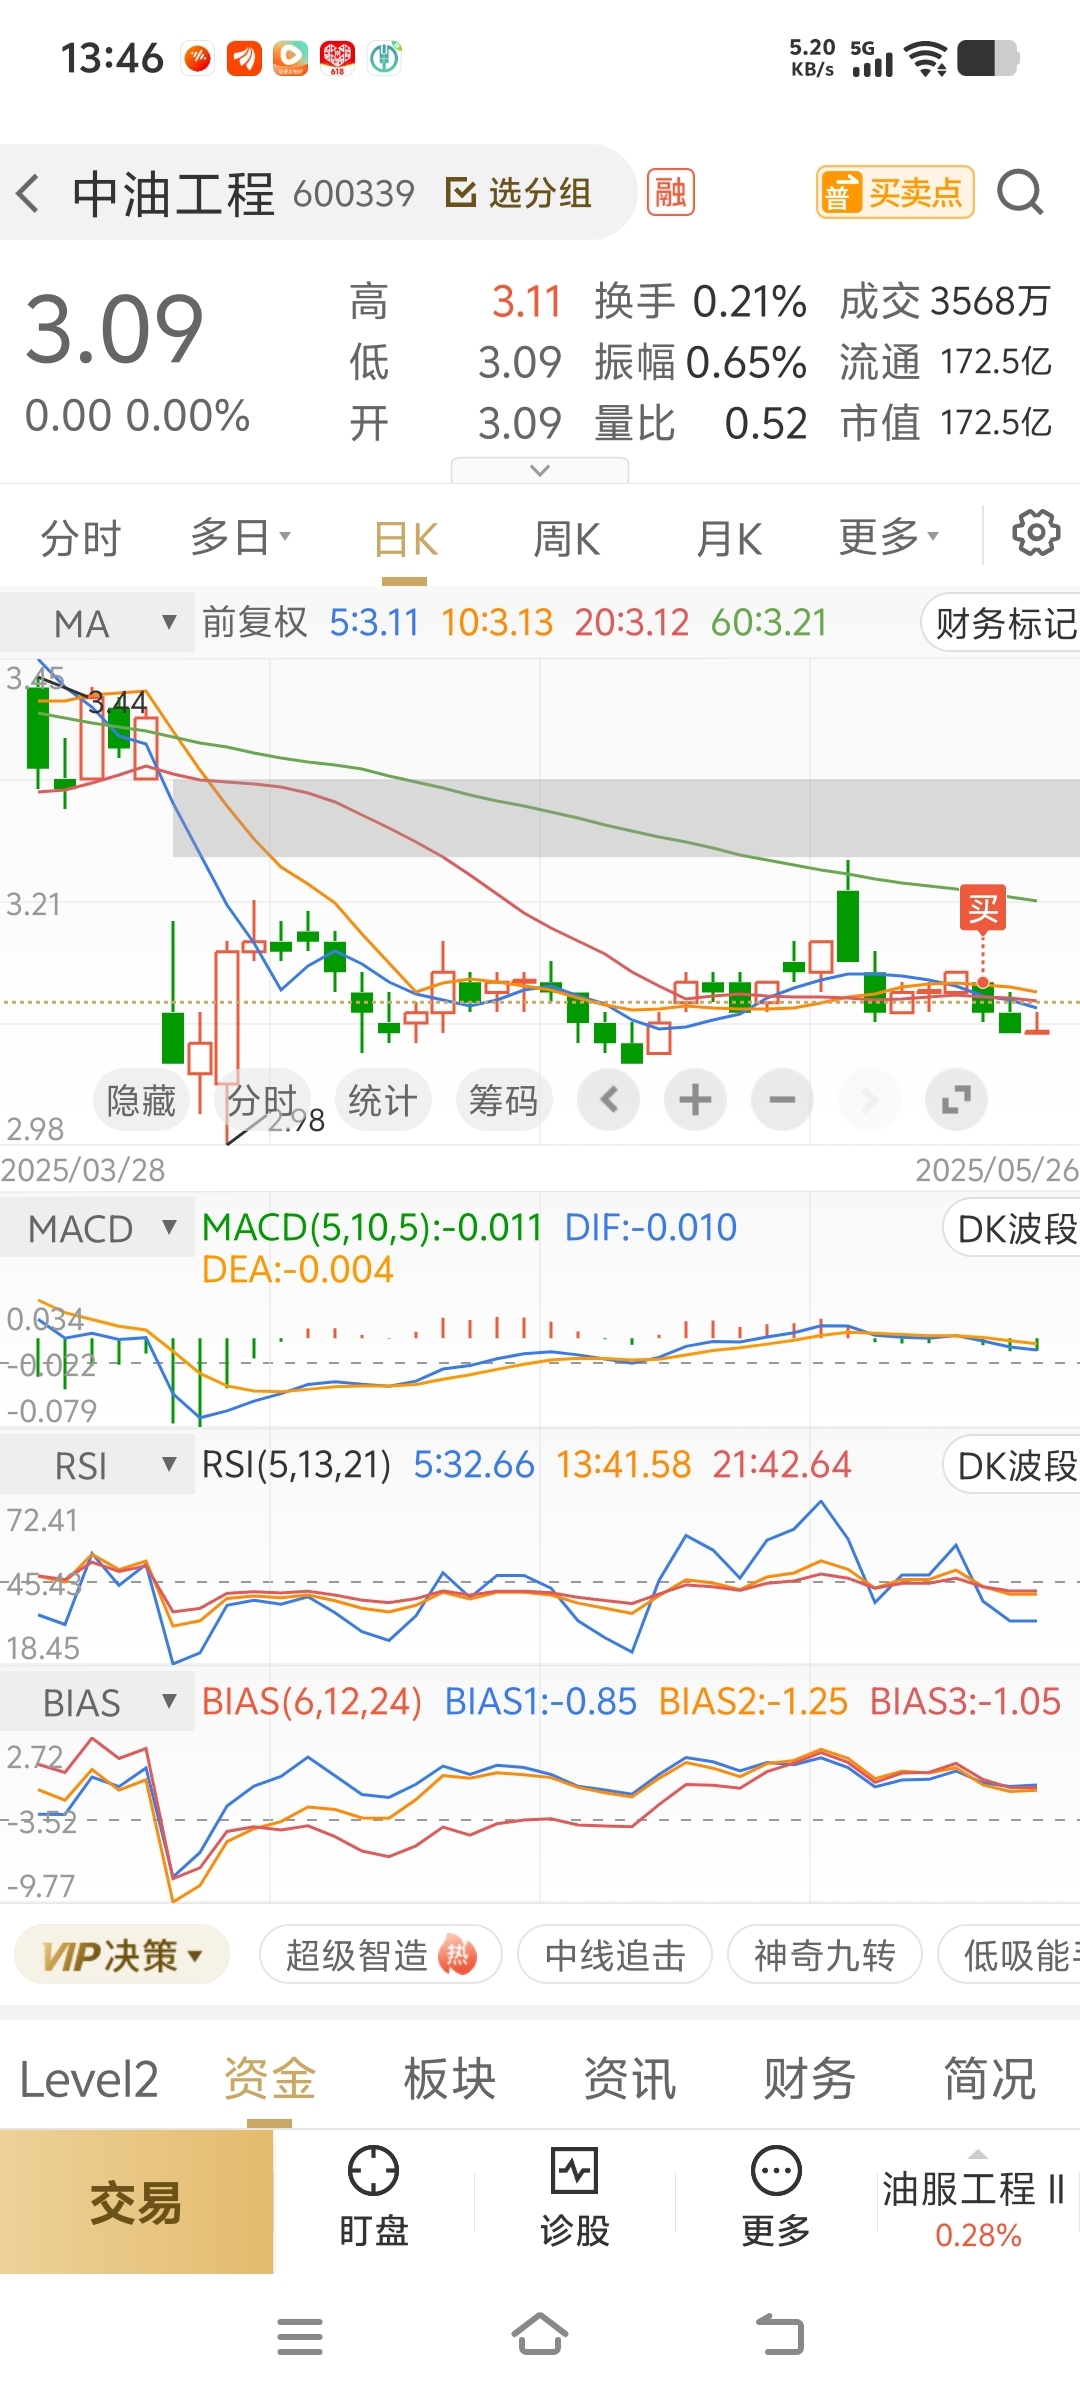Change the 前复权 adjustment setting
Screen dimensions: 1080x2400
pos(255,622)
